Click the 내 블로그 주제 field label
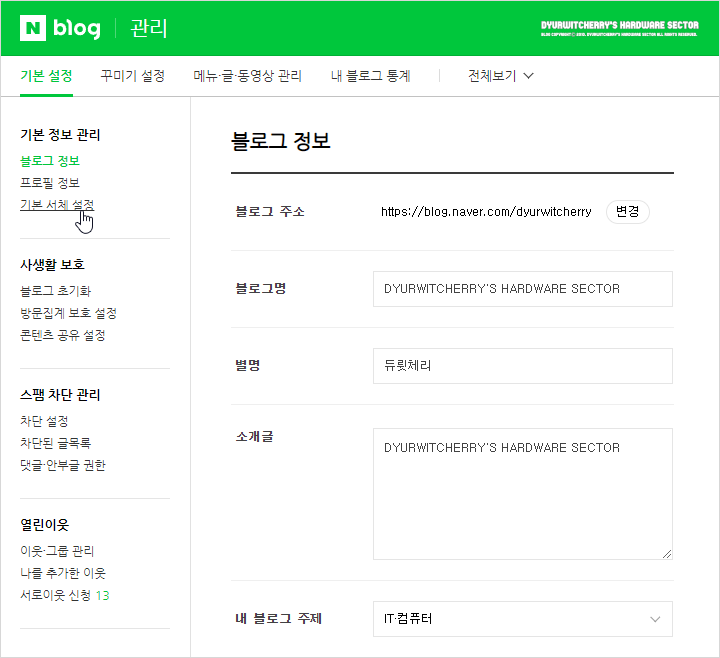Viewport: 720px width, 658px height. (279, 619)
